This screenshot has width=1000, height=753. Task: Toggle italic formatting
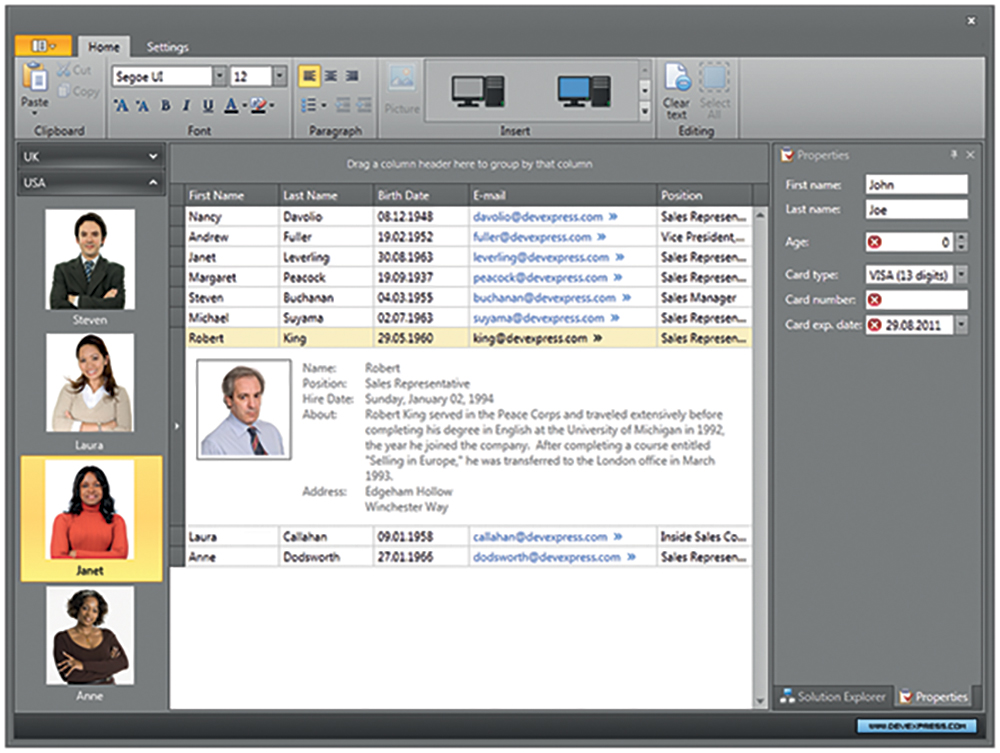pyautogui.click(x=187, y=105)
